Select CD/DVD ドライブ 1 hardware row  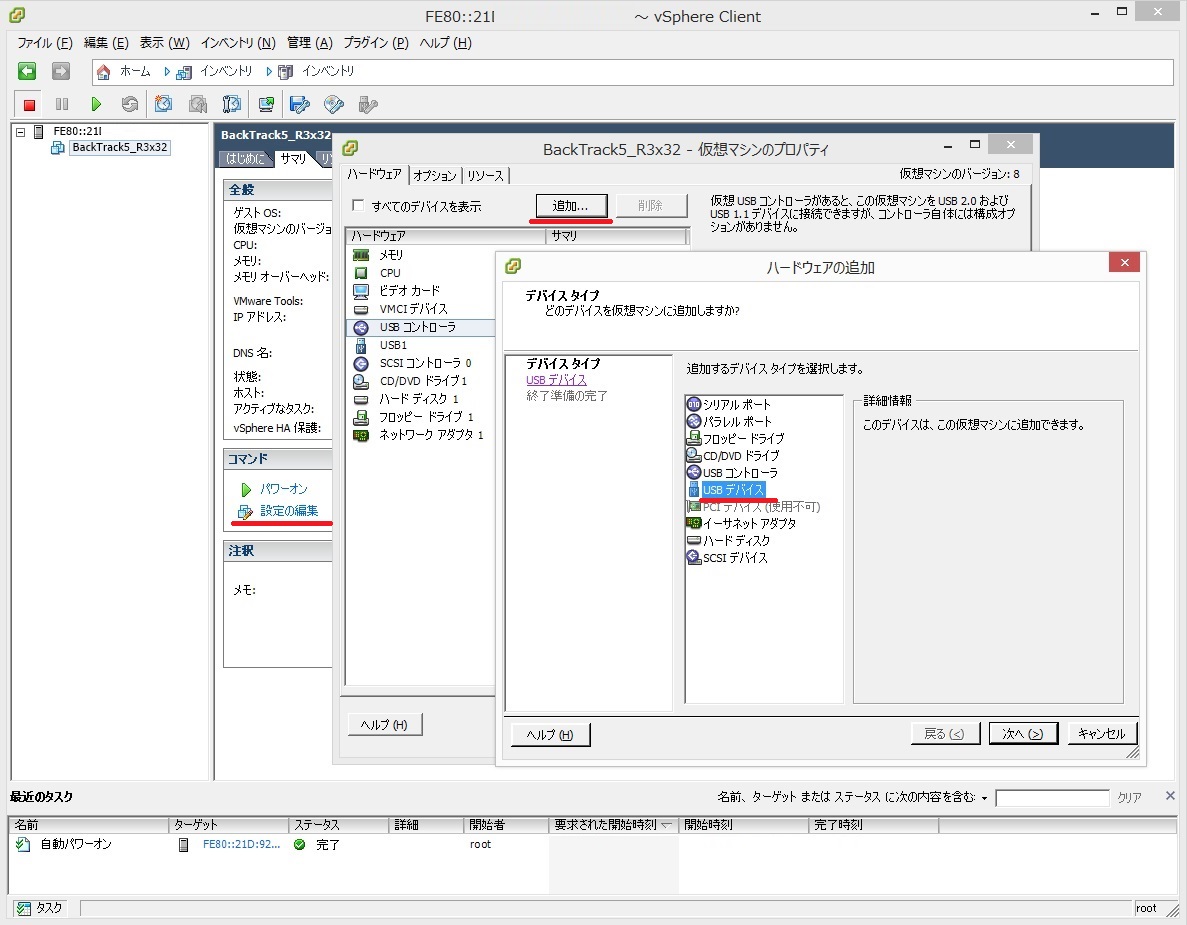(x=421, y=381)
